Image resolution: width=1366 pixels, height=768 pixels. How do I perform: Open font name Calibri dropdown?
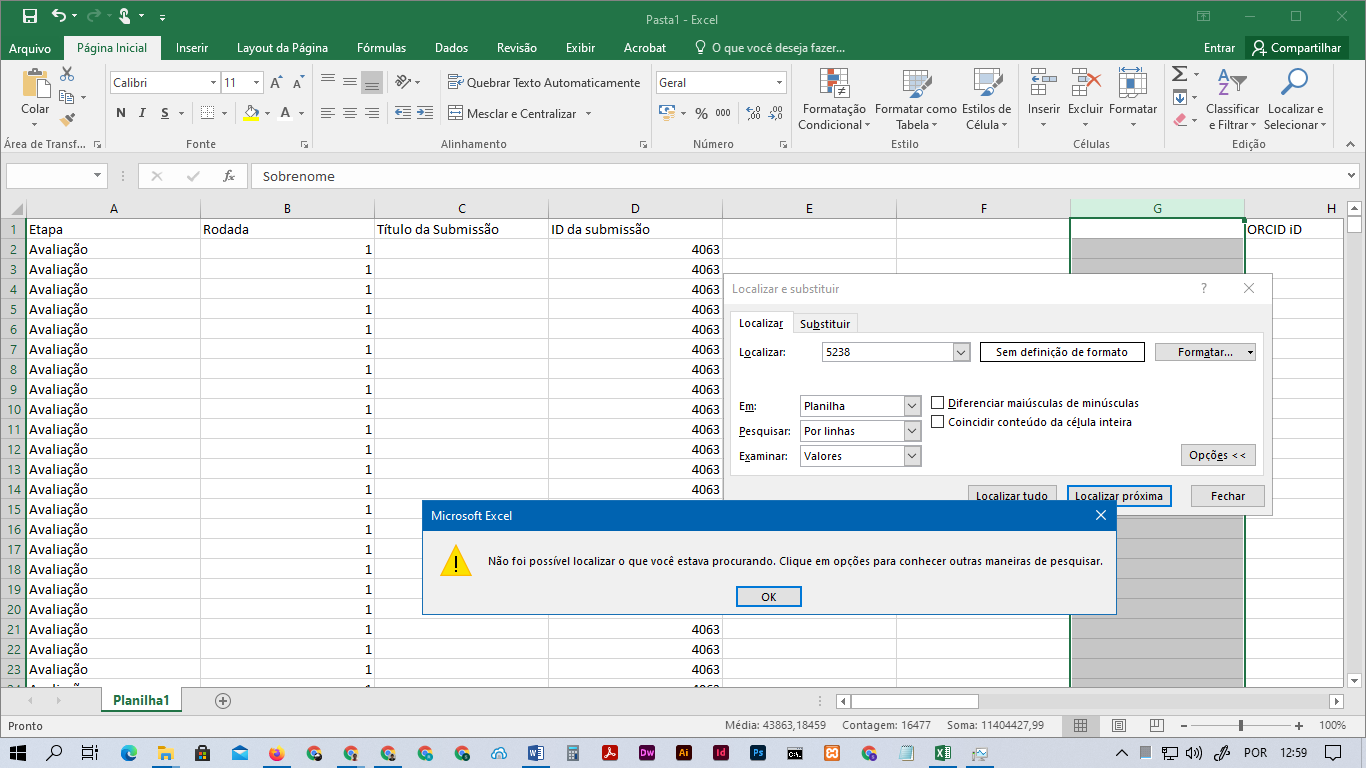(213, 83)
